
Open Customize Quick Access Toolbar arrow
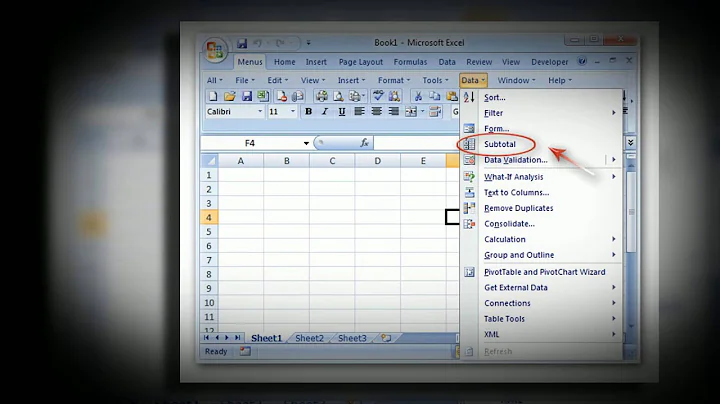(309, 43)
